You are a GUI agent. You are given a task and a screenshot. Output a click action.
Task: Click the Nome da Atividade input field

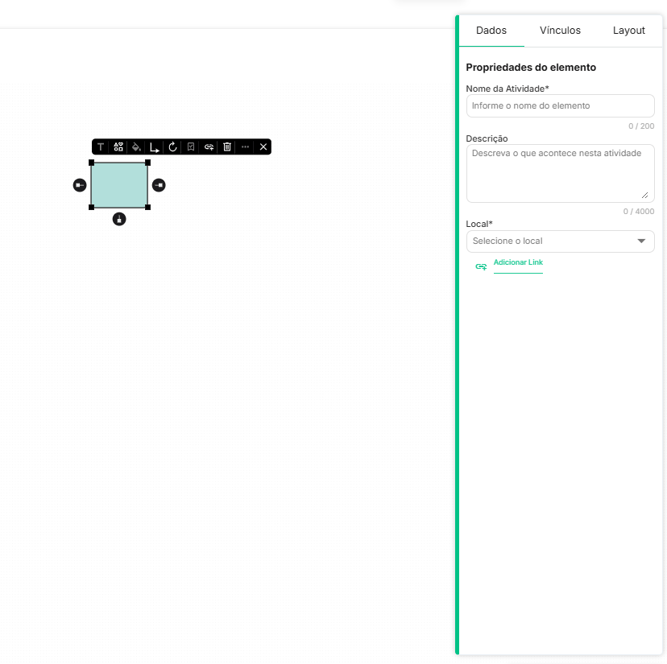coord(560,106)
